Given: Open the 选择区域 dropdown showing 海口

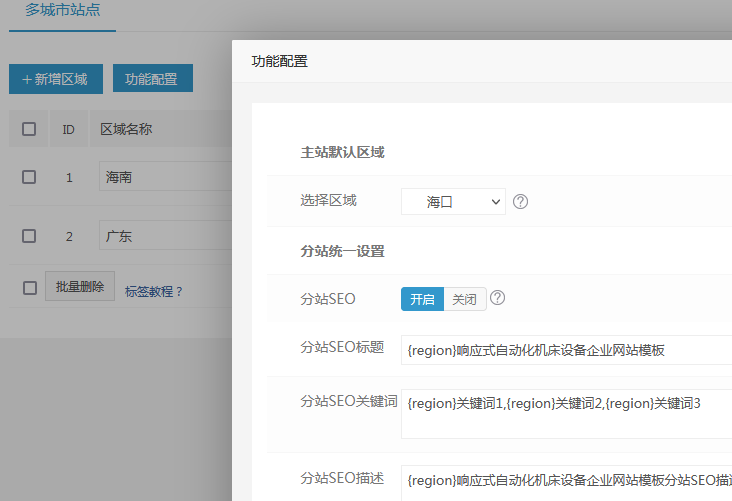Looking at the screenshot, I should pos(453,202).
